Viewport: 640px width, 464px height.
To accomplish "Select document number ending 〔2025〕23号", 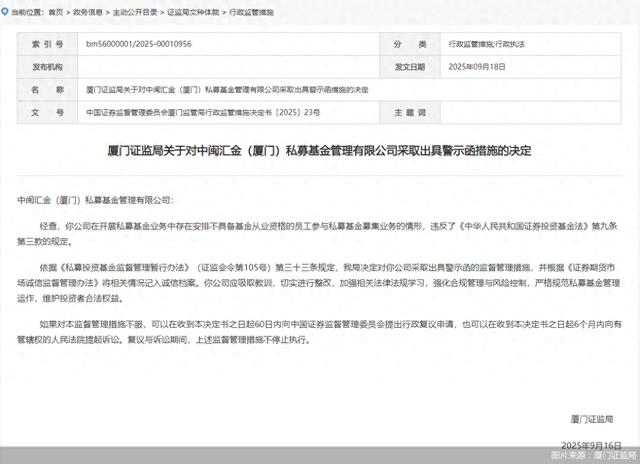I will click(203, 112).
